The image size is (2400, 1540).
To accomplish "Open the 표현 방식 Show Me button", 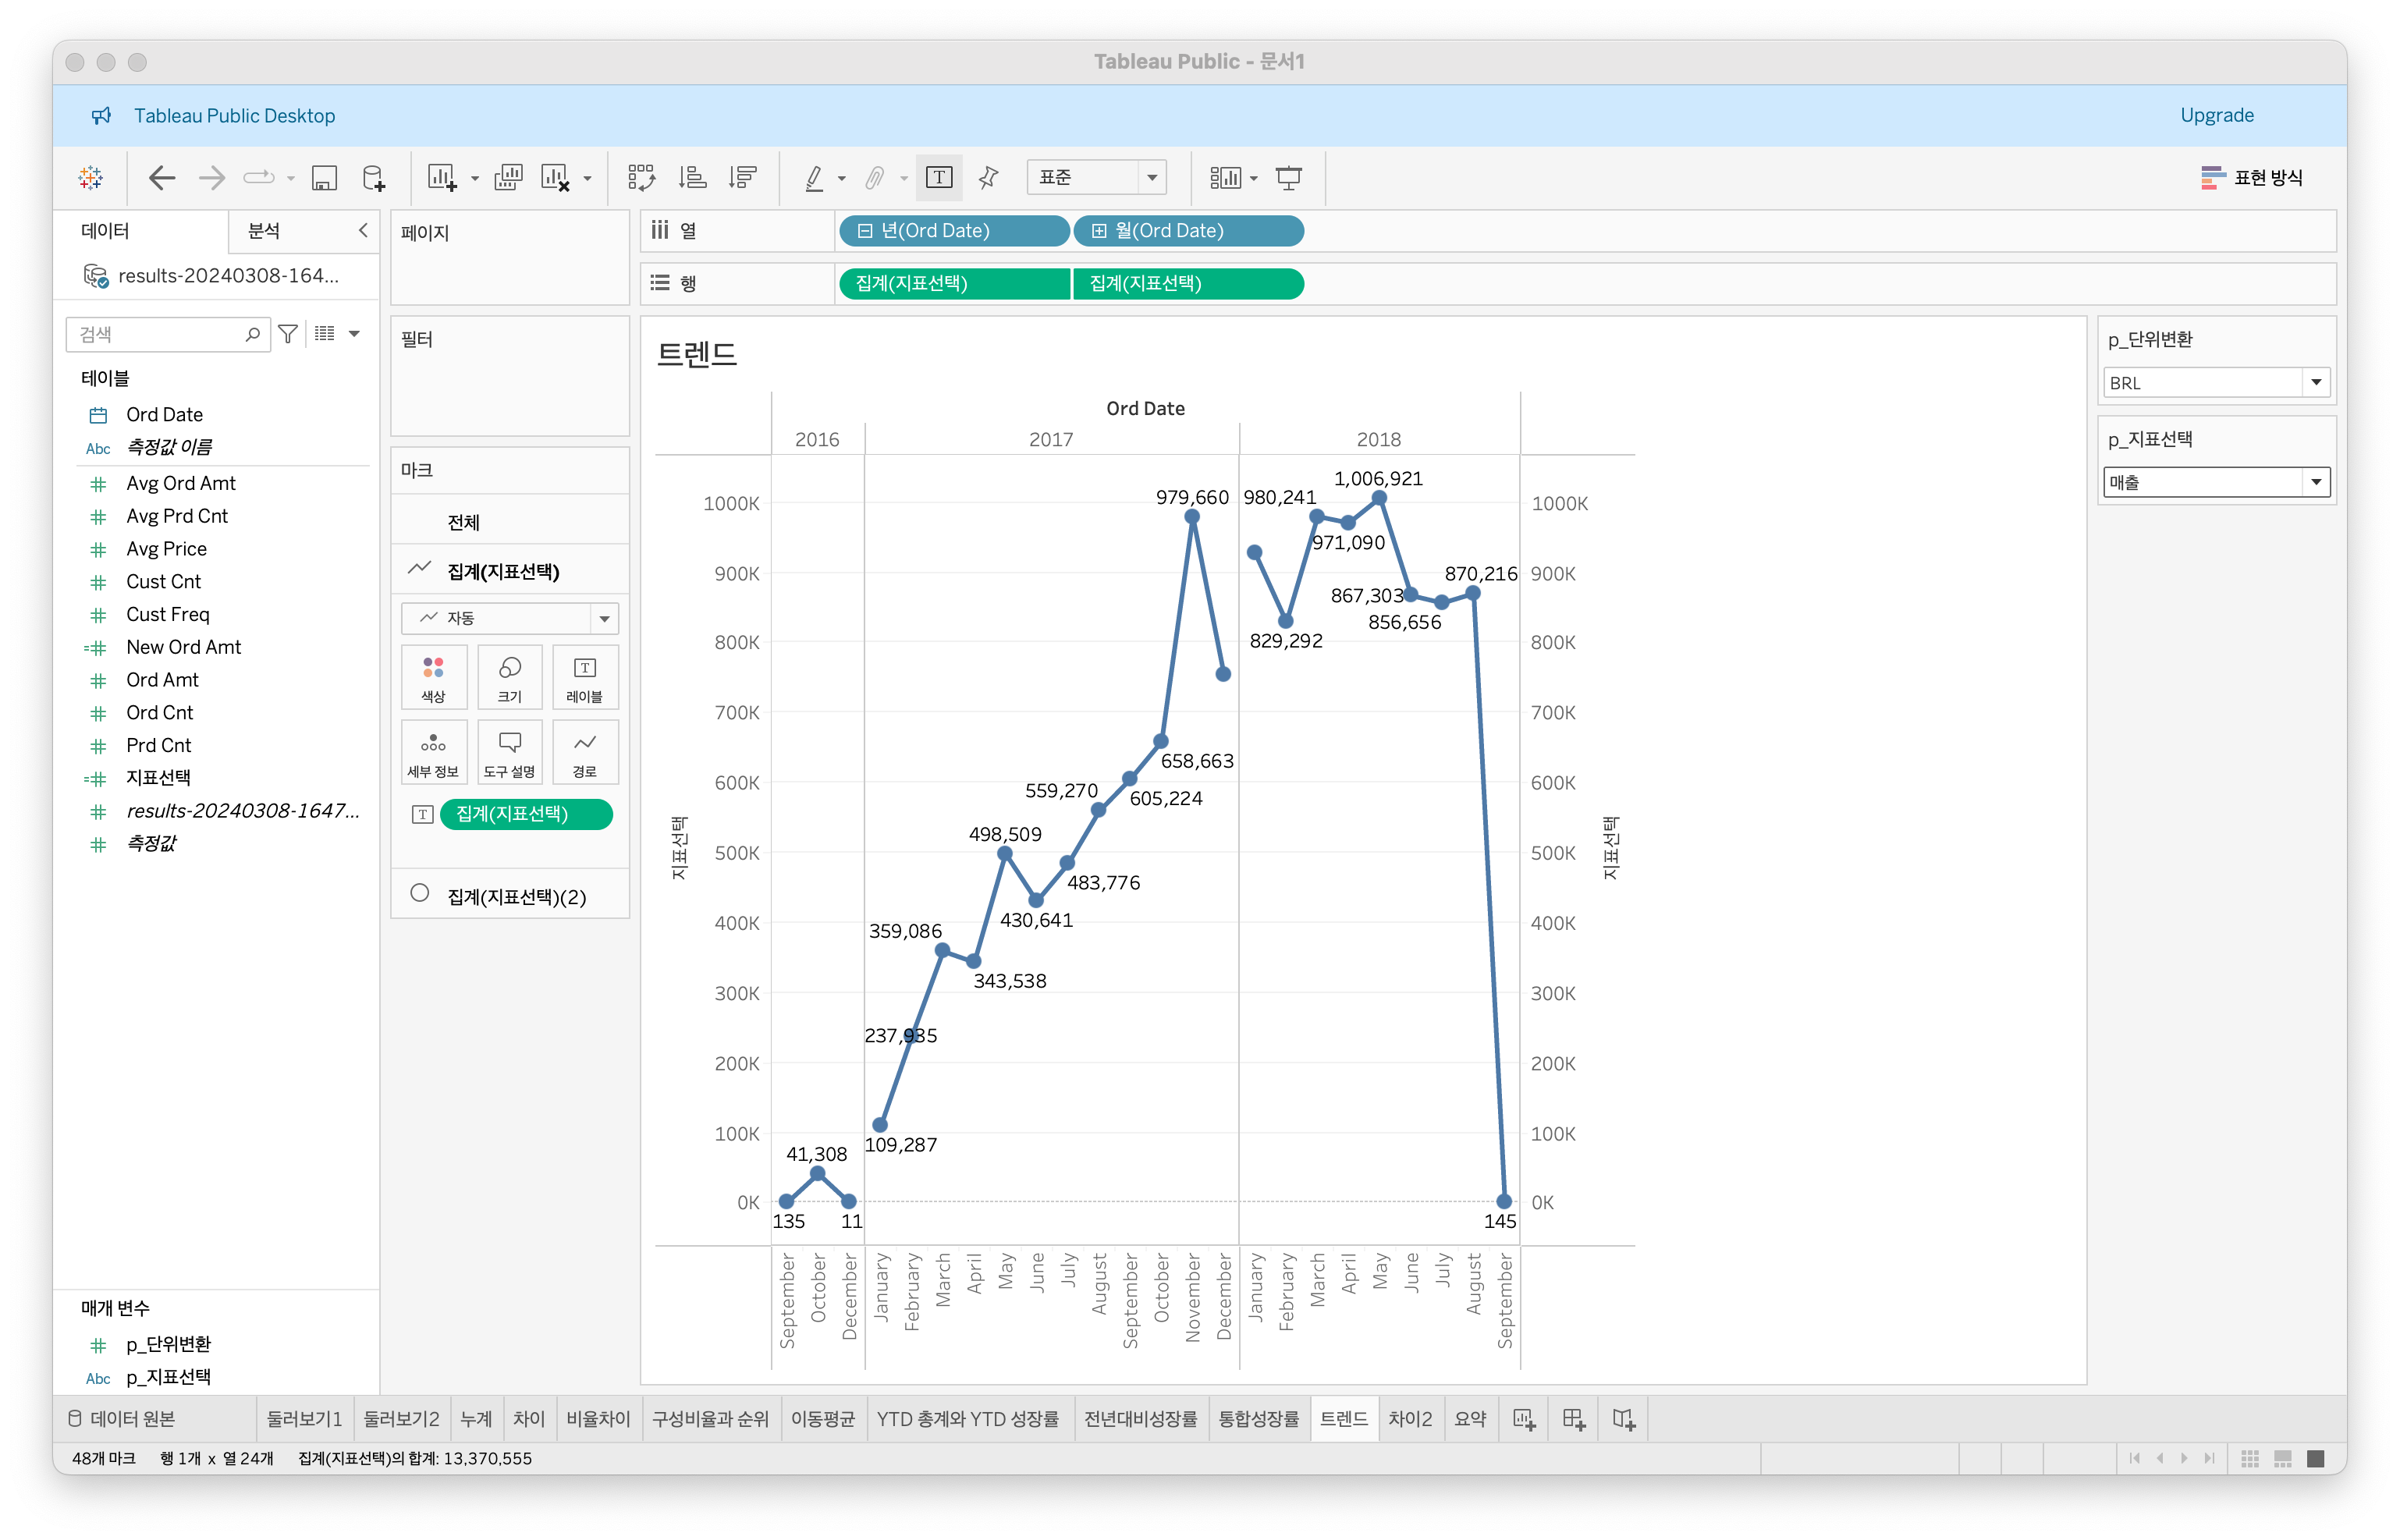I will click(2252, 178).
